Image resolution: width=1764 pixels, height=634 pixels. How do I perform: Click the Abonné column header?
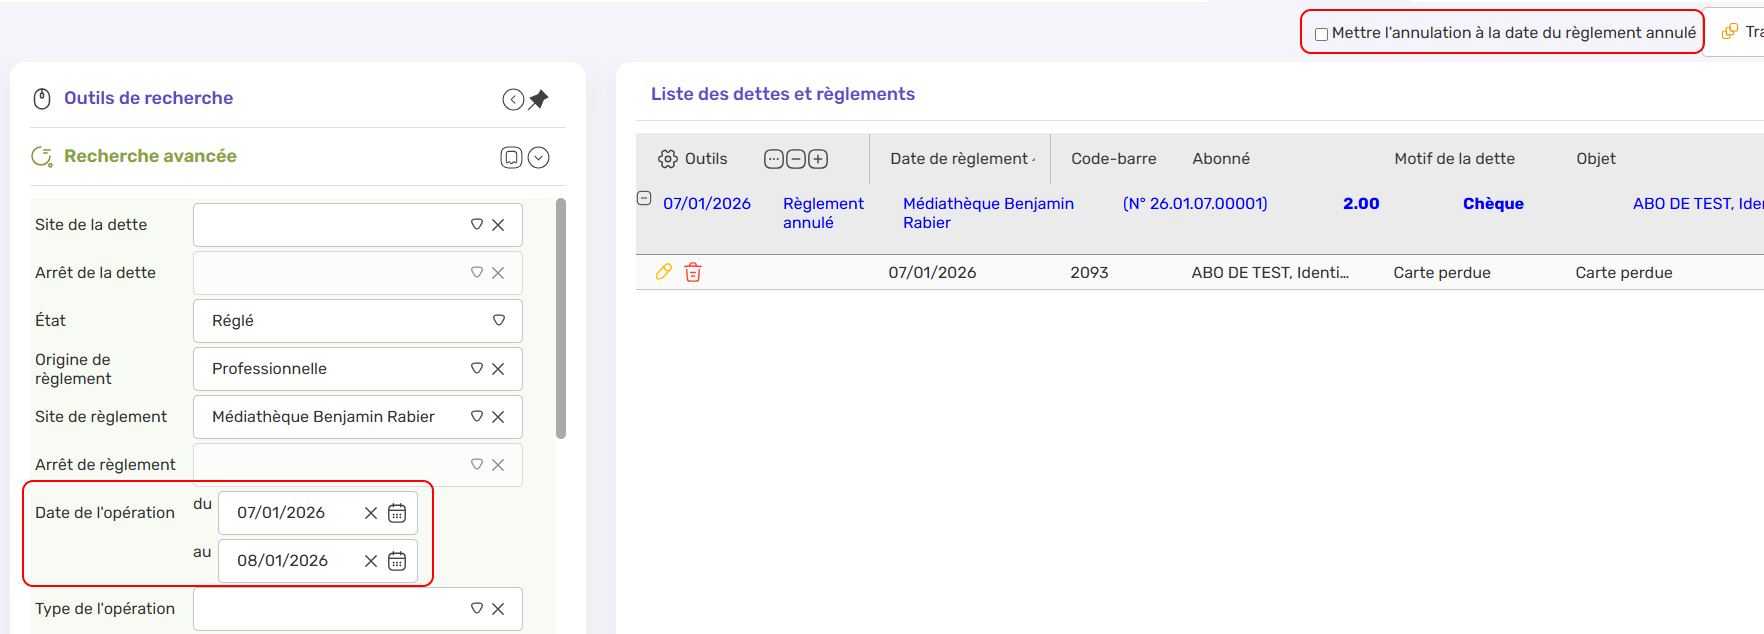[x=1221, y=159]
